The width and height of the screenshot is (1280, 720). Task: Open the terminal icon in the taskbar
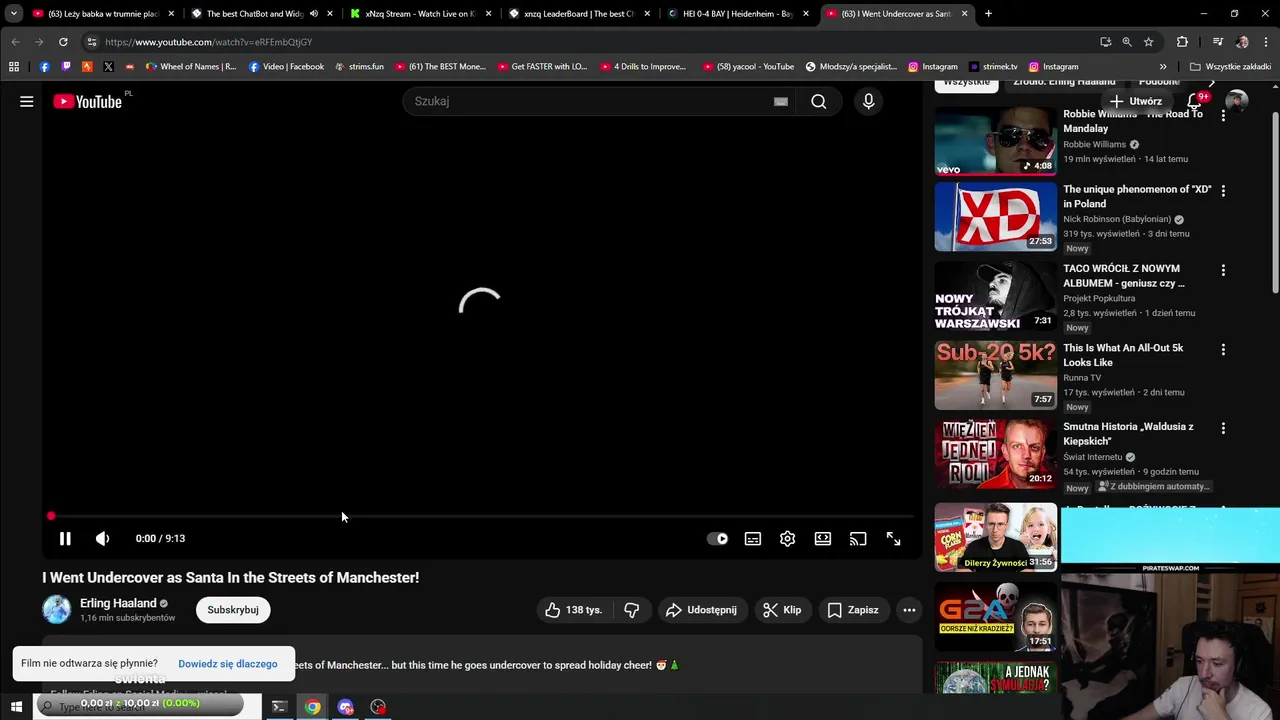click(279, 707)
